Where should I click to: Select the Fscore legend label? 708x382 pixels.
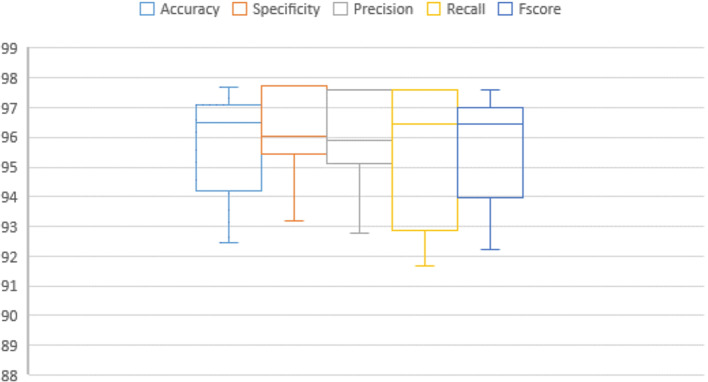click(540, 9)
